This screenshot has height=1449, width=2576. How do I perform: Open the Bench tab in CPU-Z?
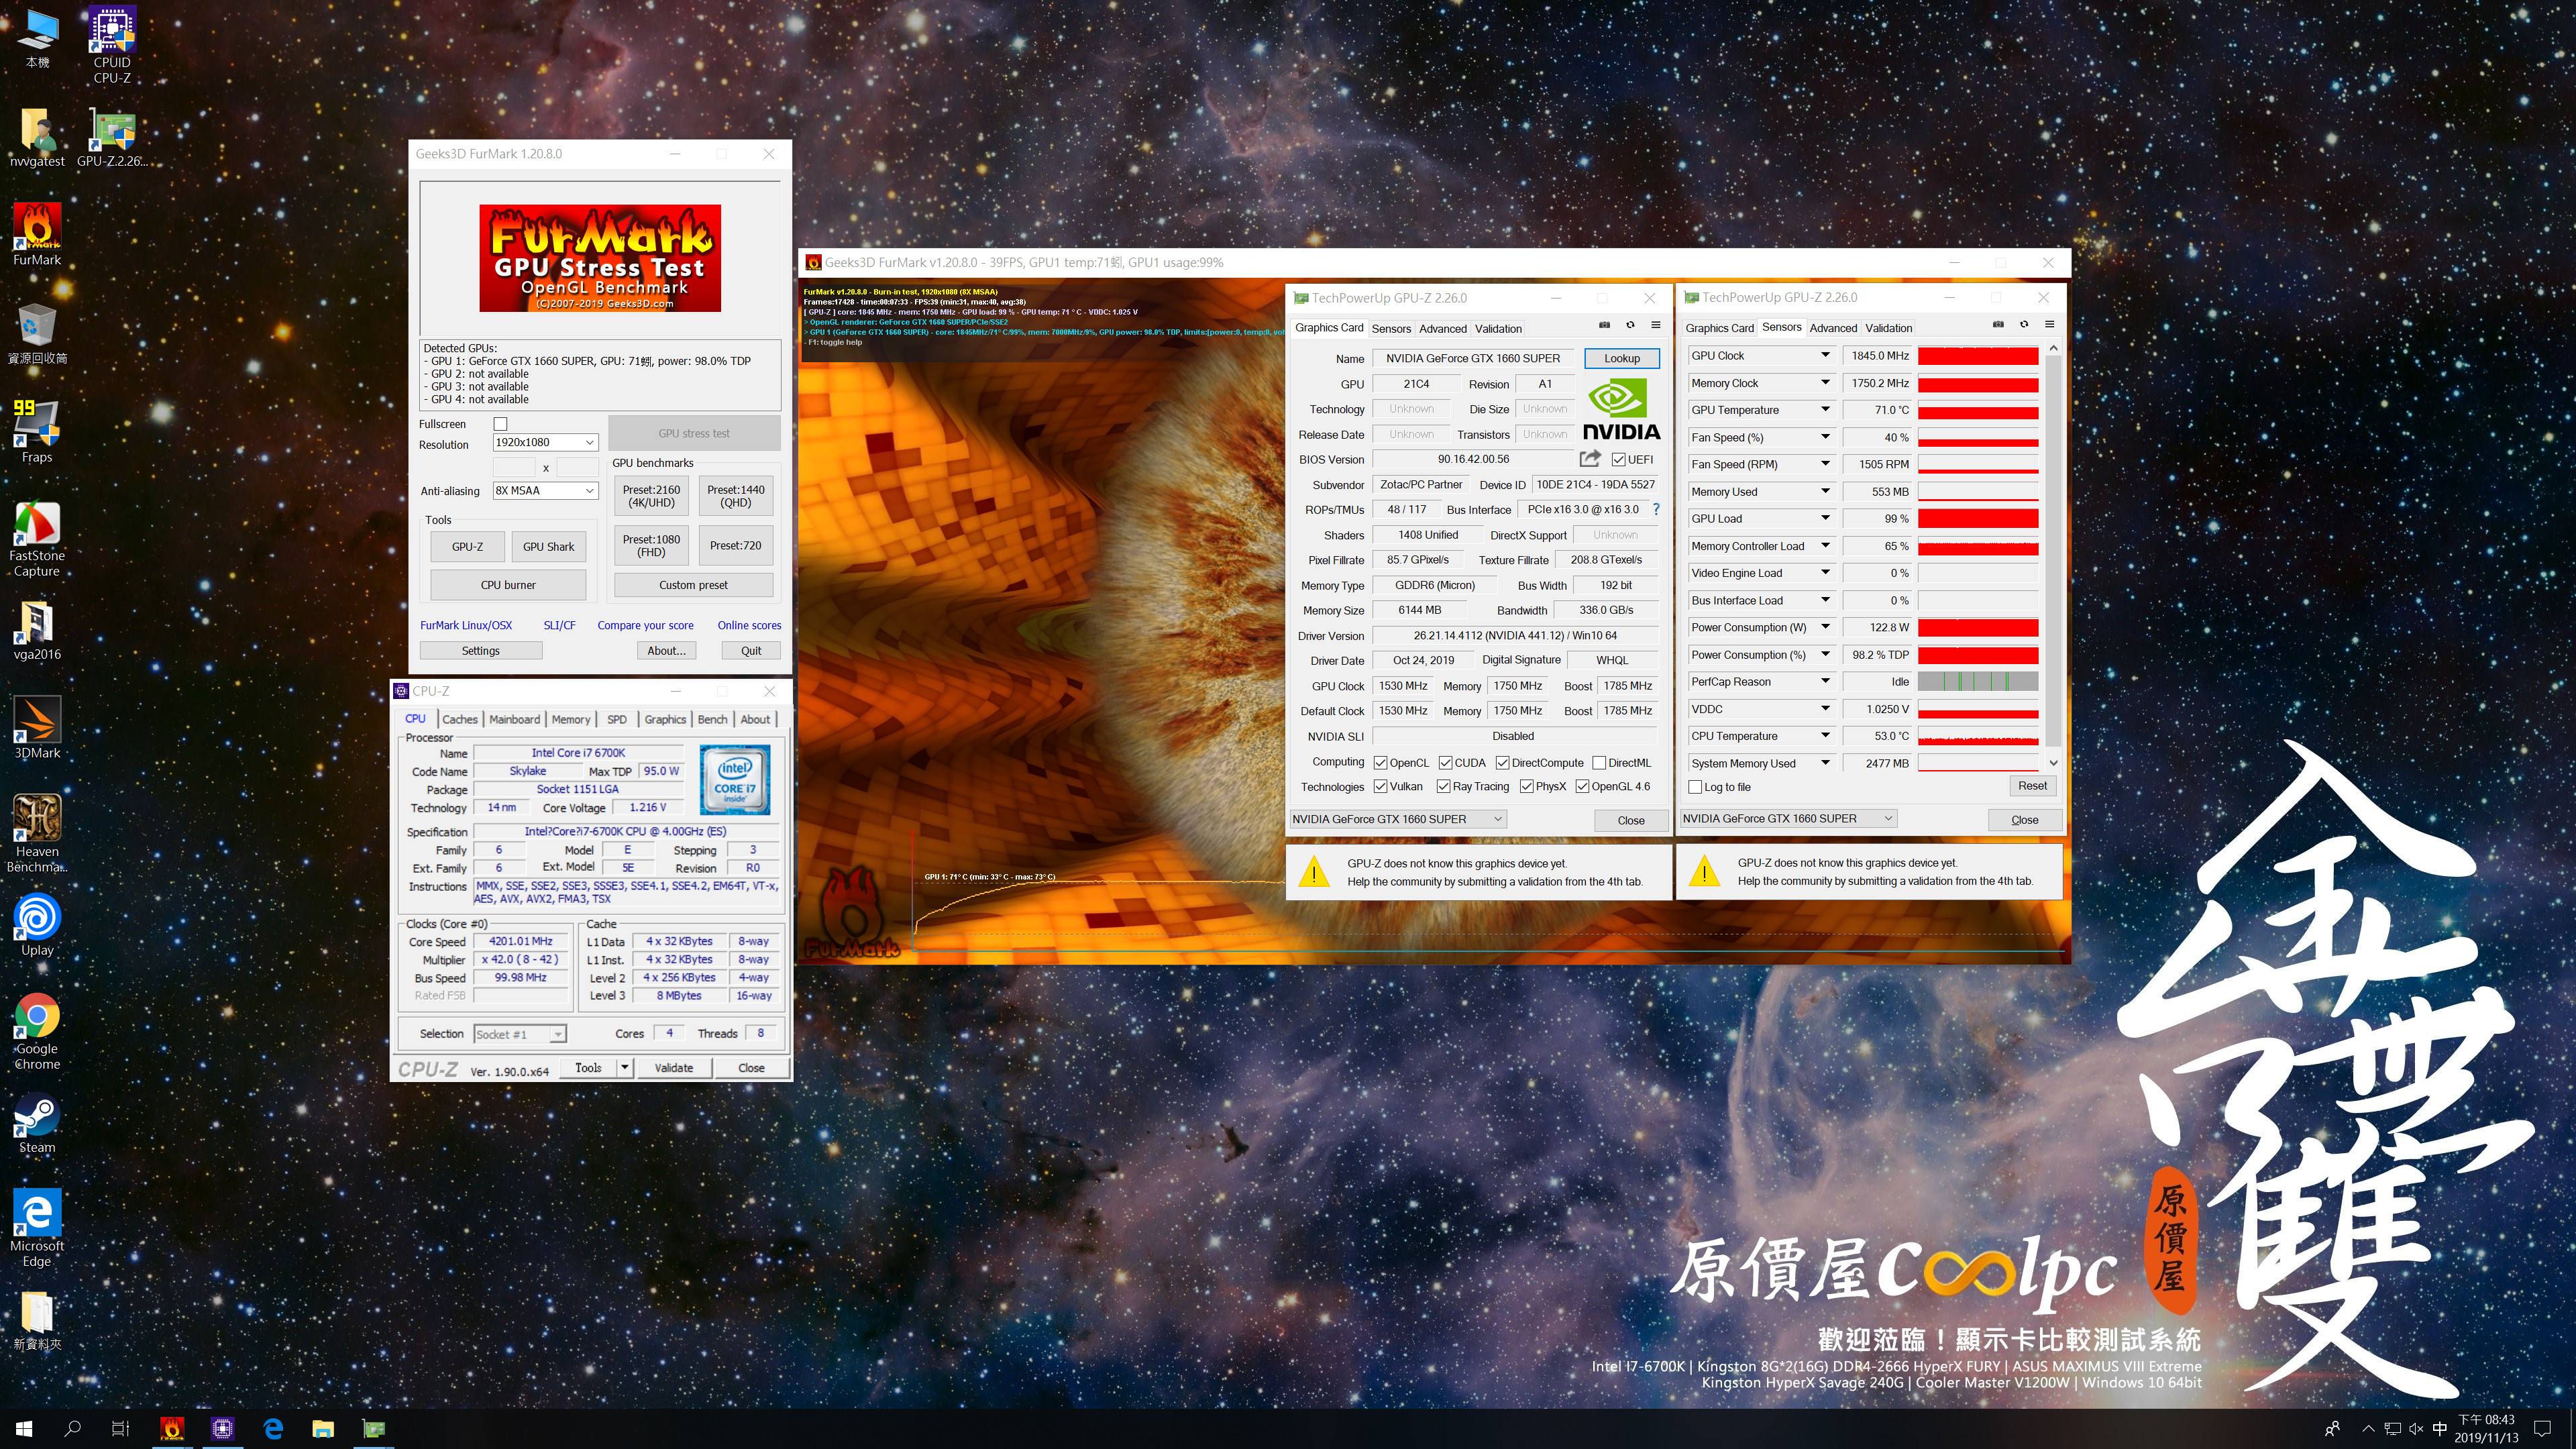(712, 719)
